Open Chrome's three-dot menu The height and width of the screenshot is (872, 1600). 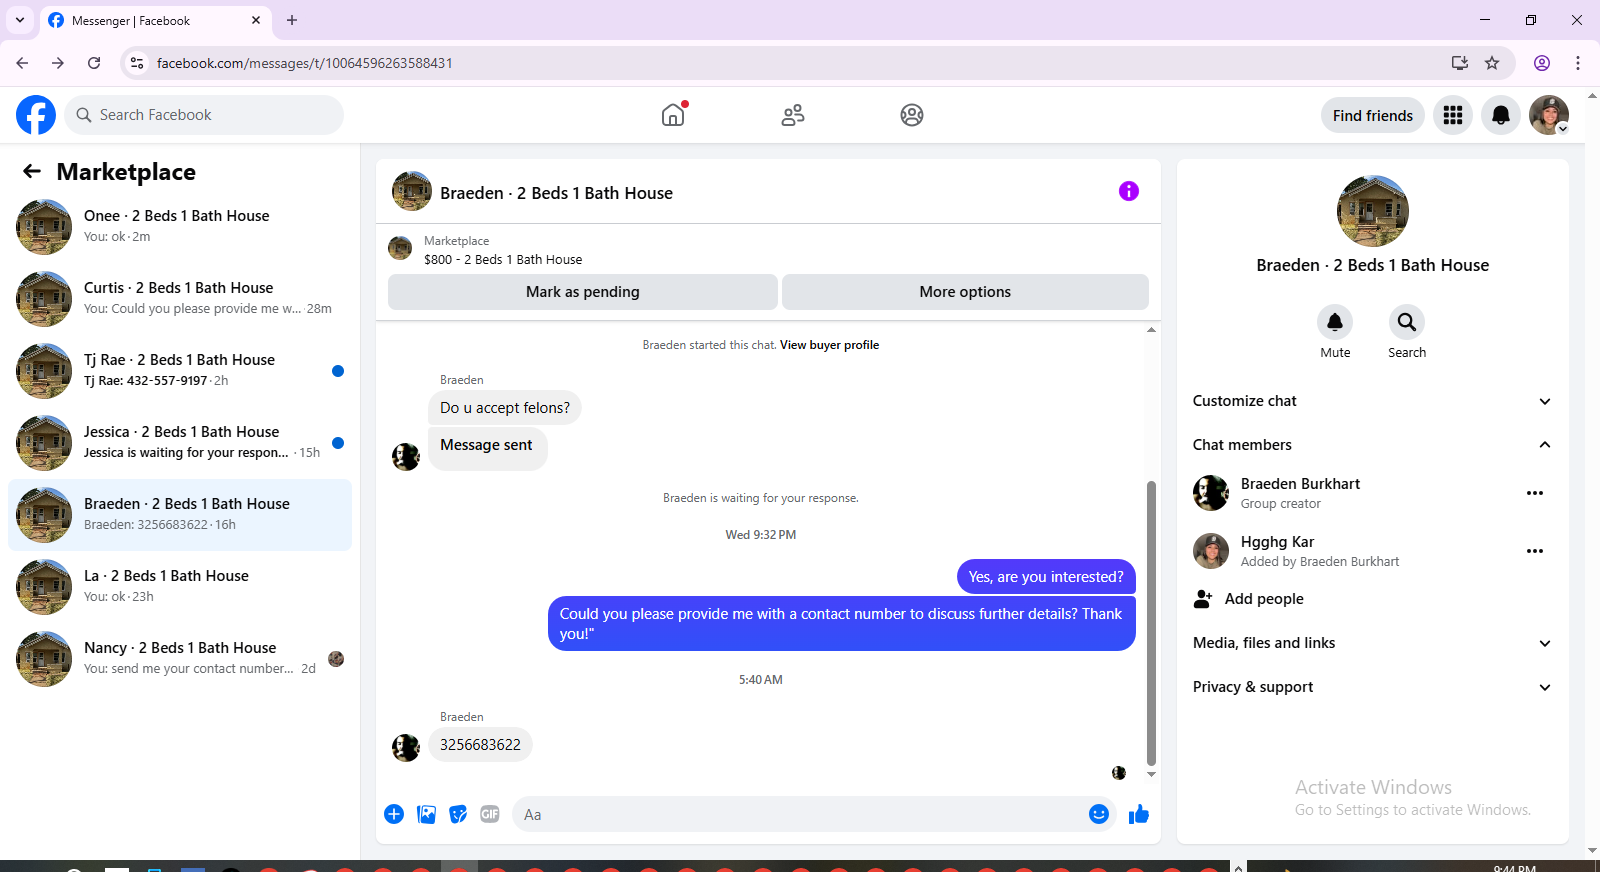(1578, 63)
